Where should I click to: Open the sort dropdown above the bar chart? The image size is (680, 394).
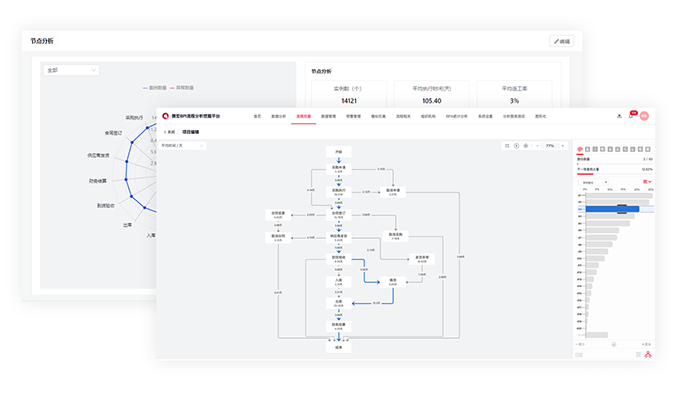(593, 182)
